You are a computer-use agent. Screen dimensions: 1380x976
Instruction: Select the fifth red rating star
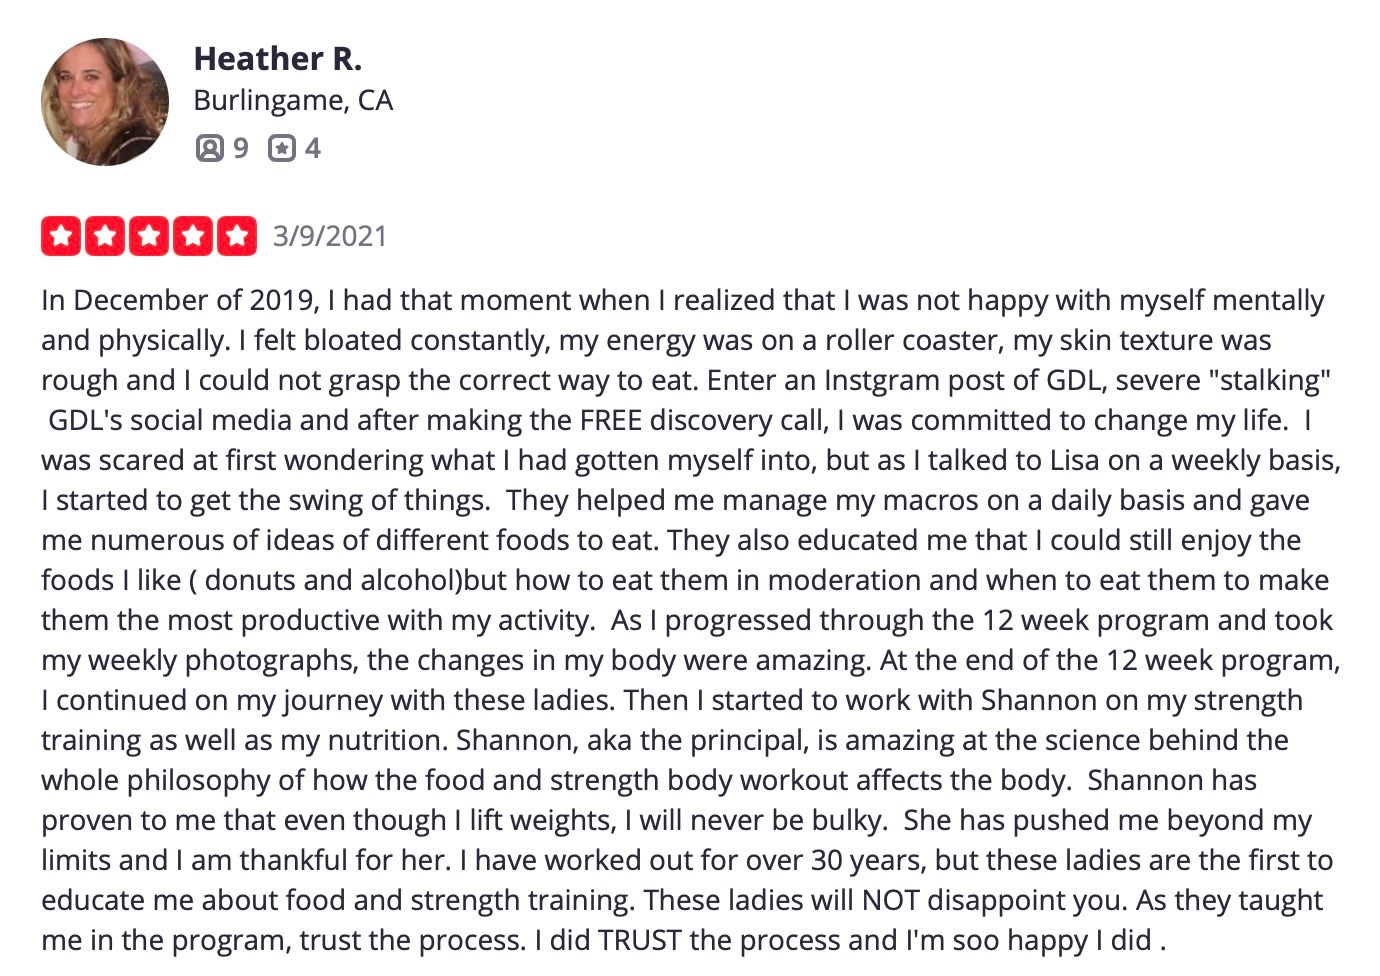point(237,236)
